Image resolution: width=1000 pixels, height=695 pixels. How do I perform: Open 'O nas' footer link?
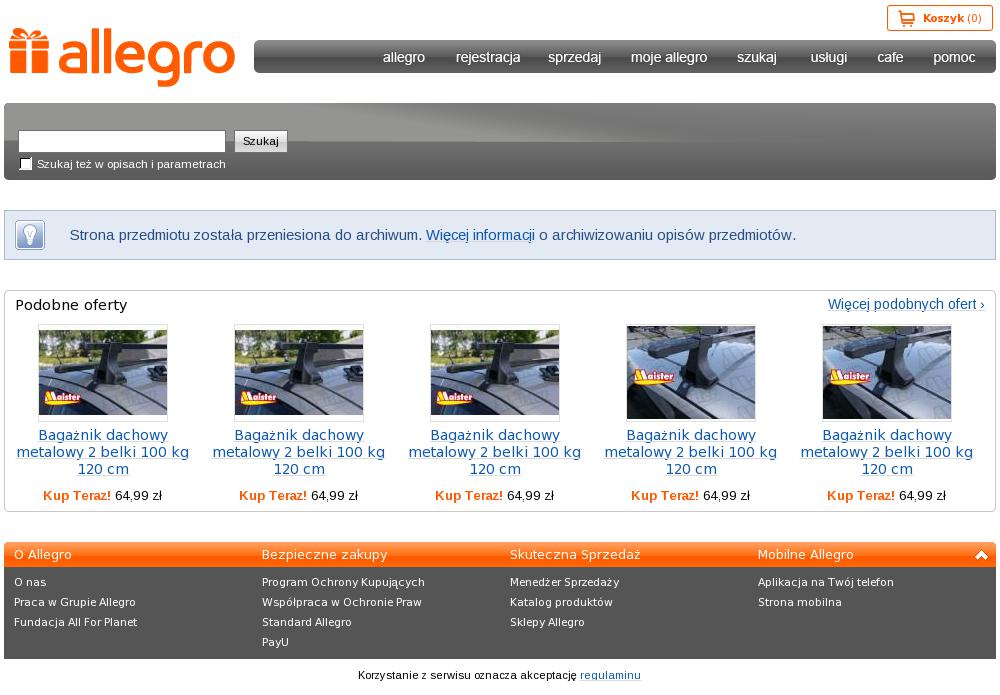tap(30, 582)
